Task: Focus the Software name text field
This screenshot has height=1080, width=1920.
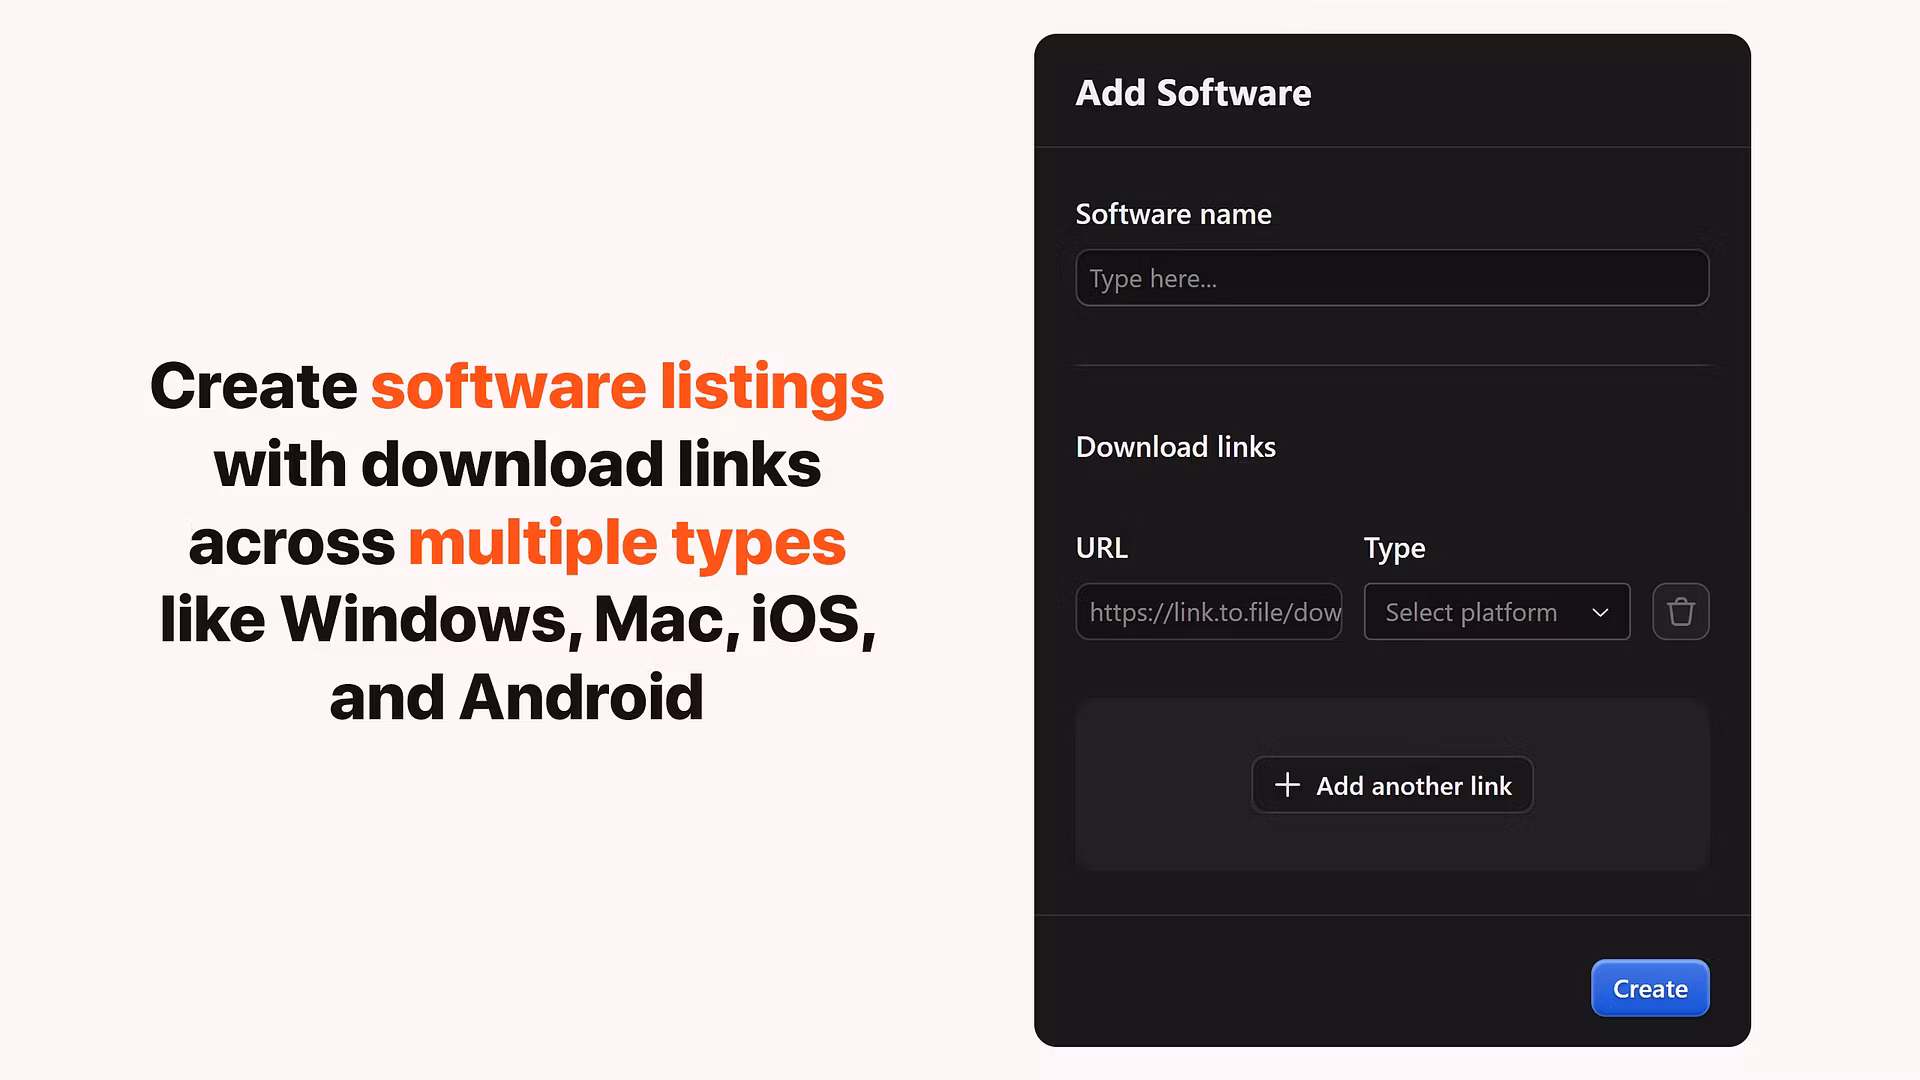Action: pos(1391,278)
